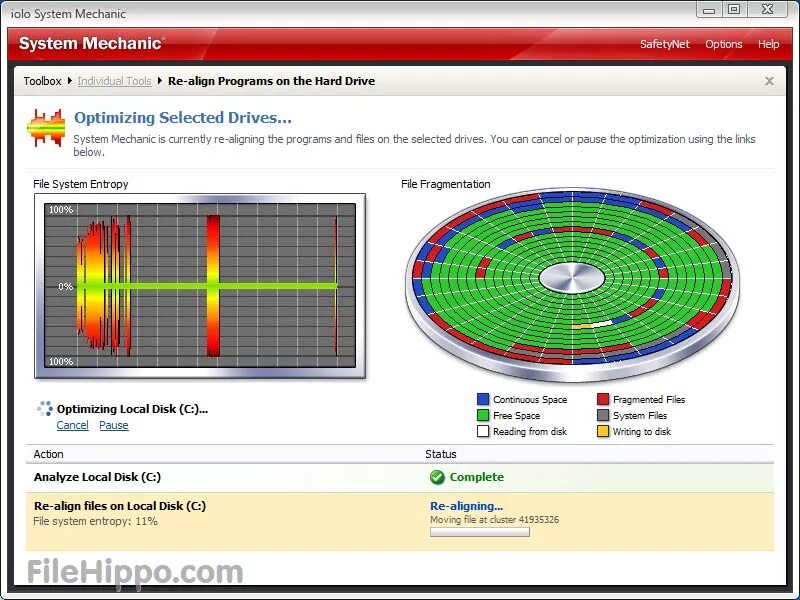Image resolution: width=800 pixels, height=600 pixels.
Task: Click the System Mechanic logo title
Action: (91, 43)
